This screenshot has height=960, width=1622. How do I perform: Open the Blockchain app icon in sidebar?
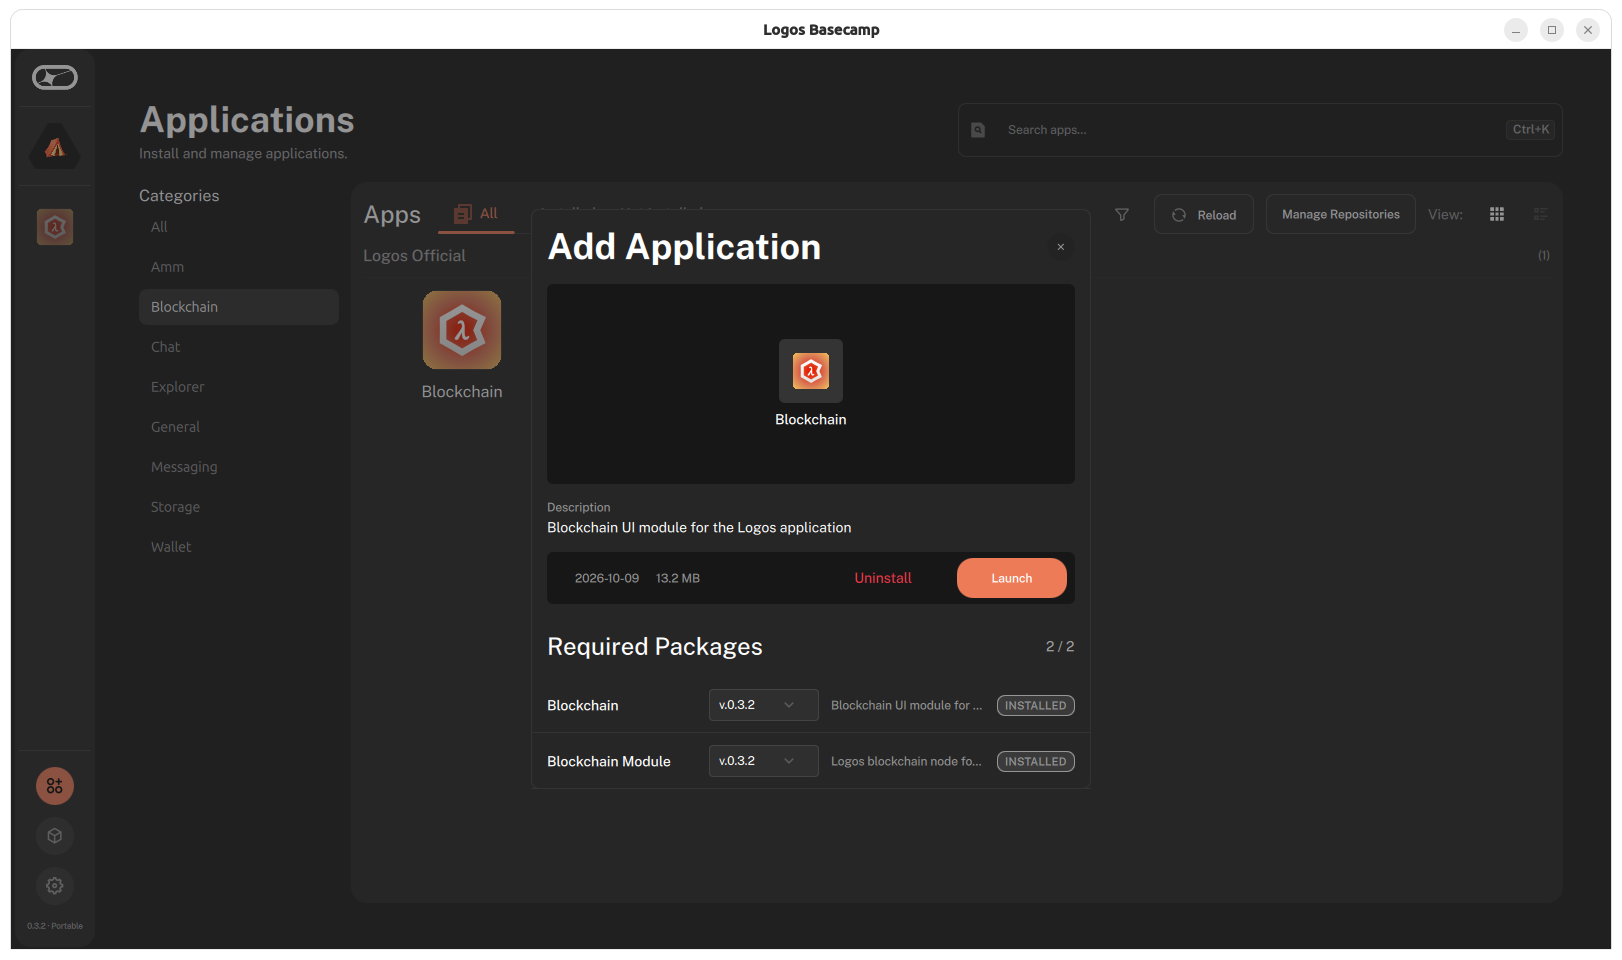point(55,227)
